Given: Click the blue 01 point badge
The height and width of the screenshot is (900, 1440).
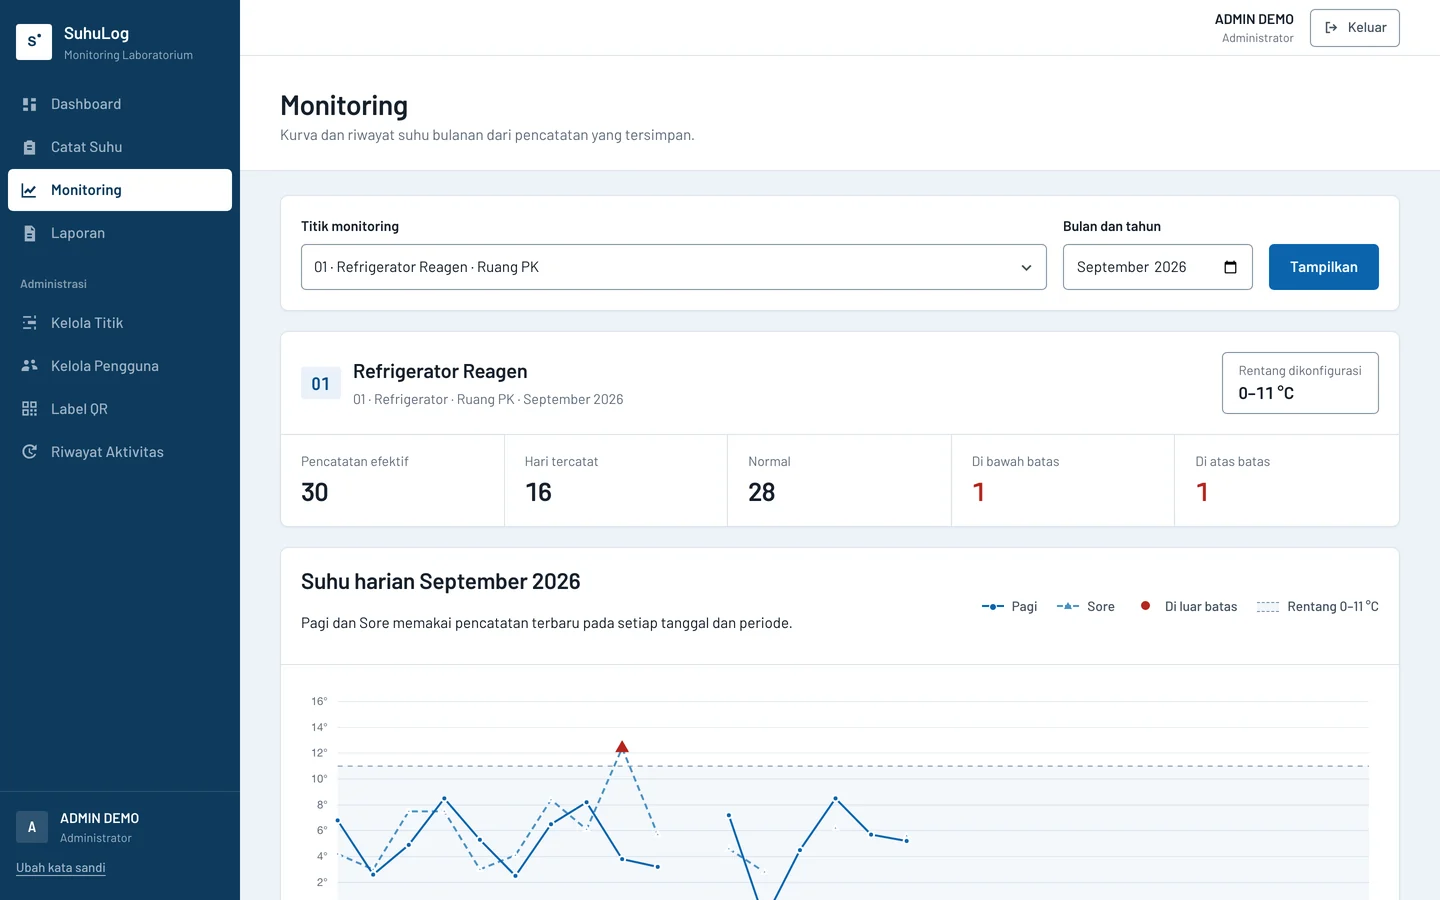Looking at the screenshot, I should (321, 383).
